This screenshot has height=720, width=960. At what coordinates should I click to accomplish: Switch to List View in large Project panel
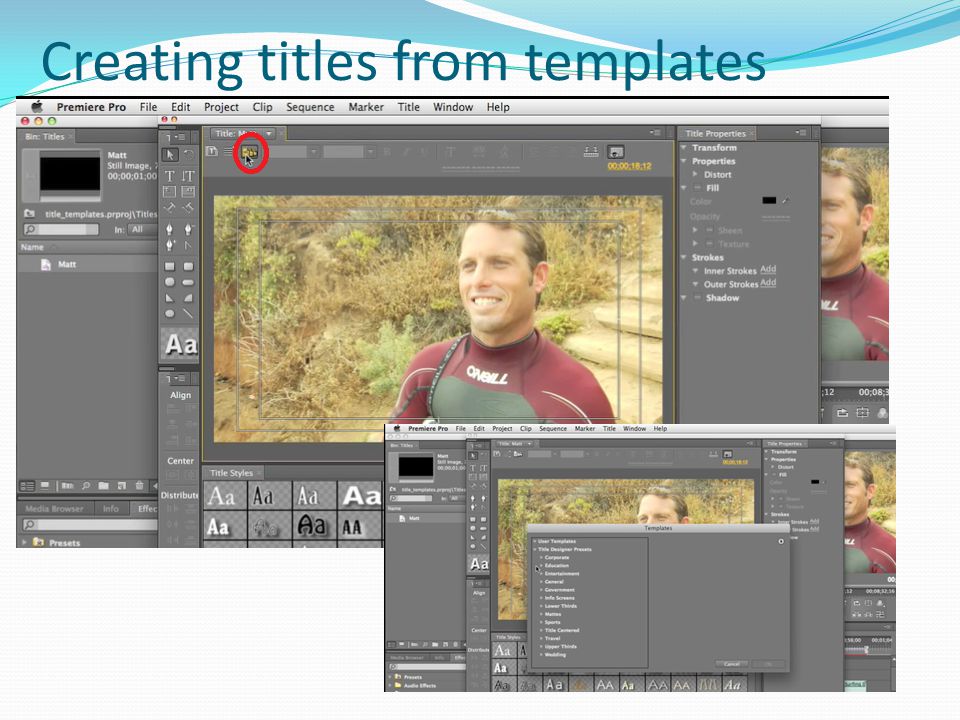pyautogui.click(x=28, y=486)
